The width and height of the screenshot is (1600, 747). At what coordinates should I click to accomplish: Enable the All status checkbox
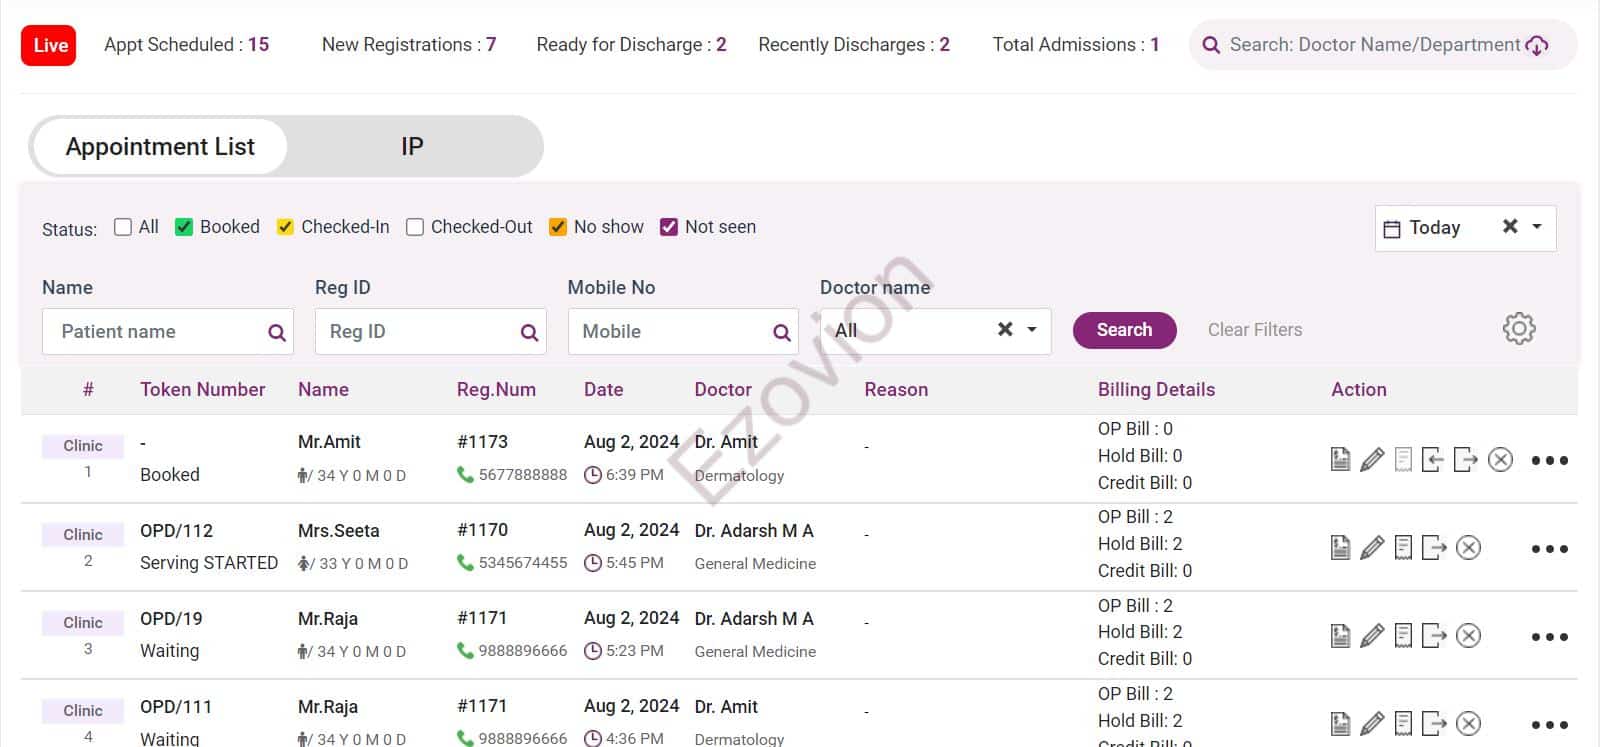click(123, 227)
